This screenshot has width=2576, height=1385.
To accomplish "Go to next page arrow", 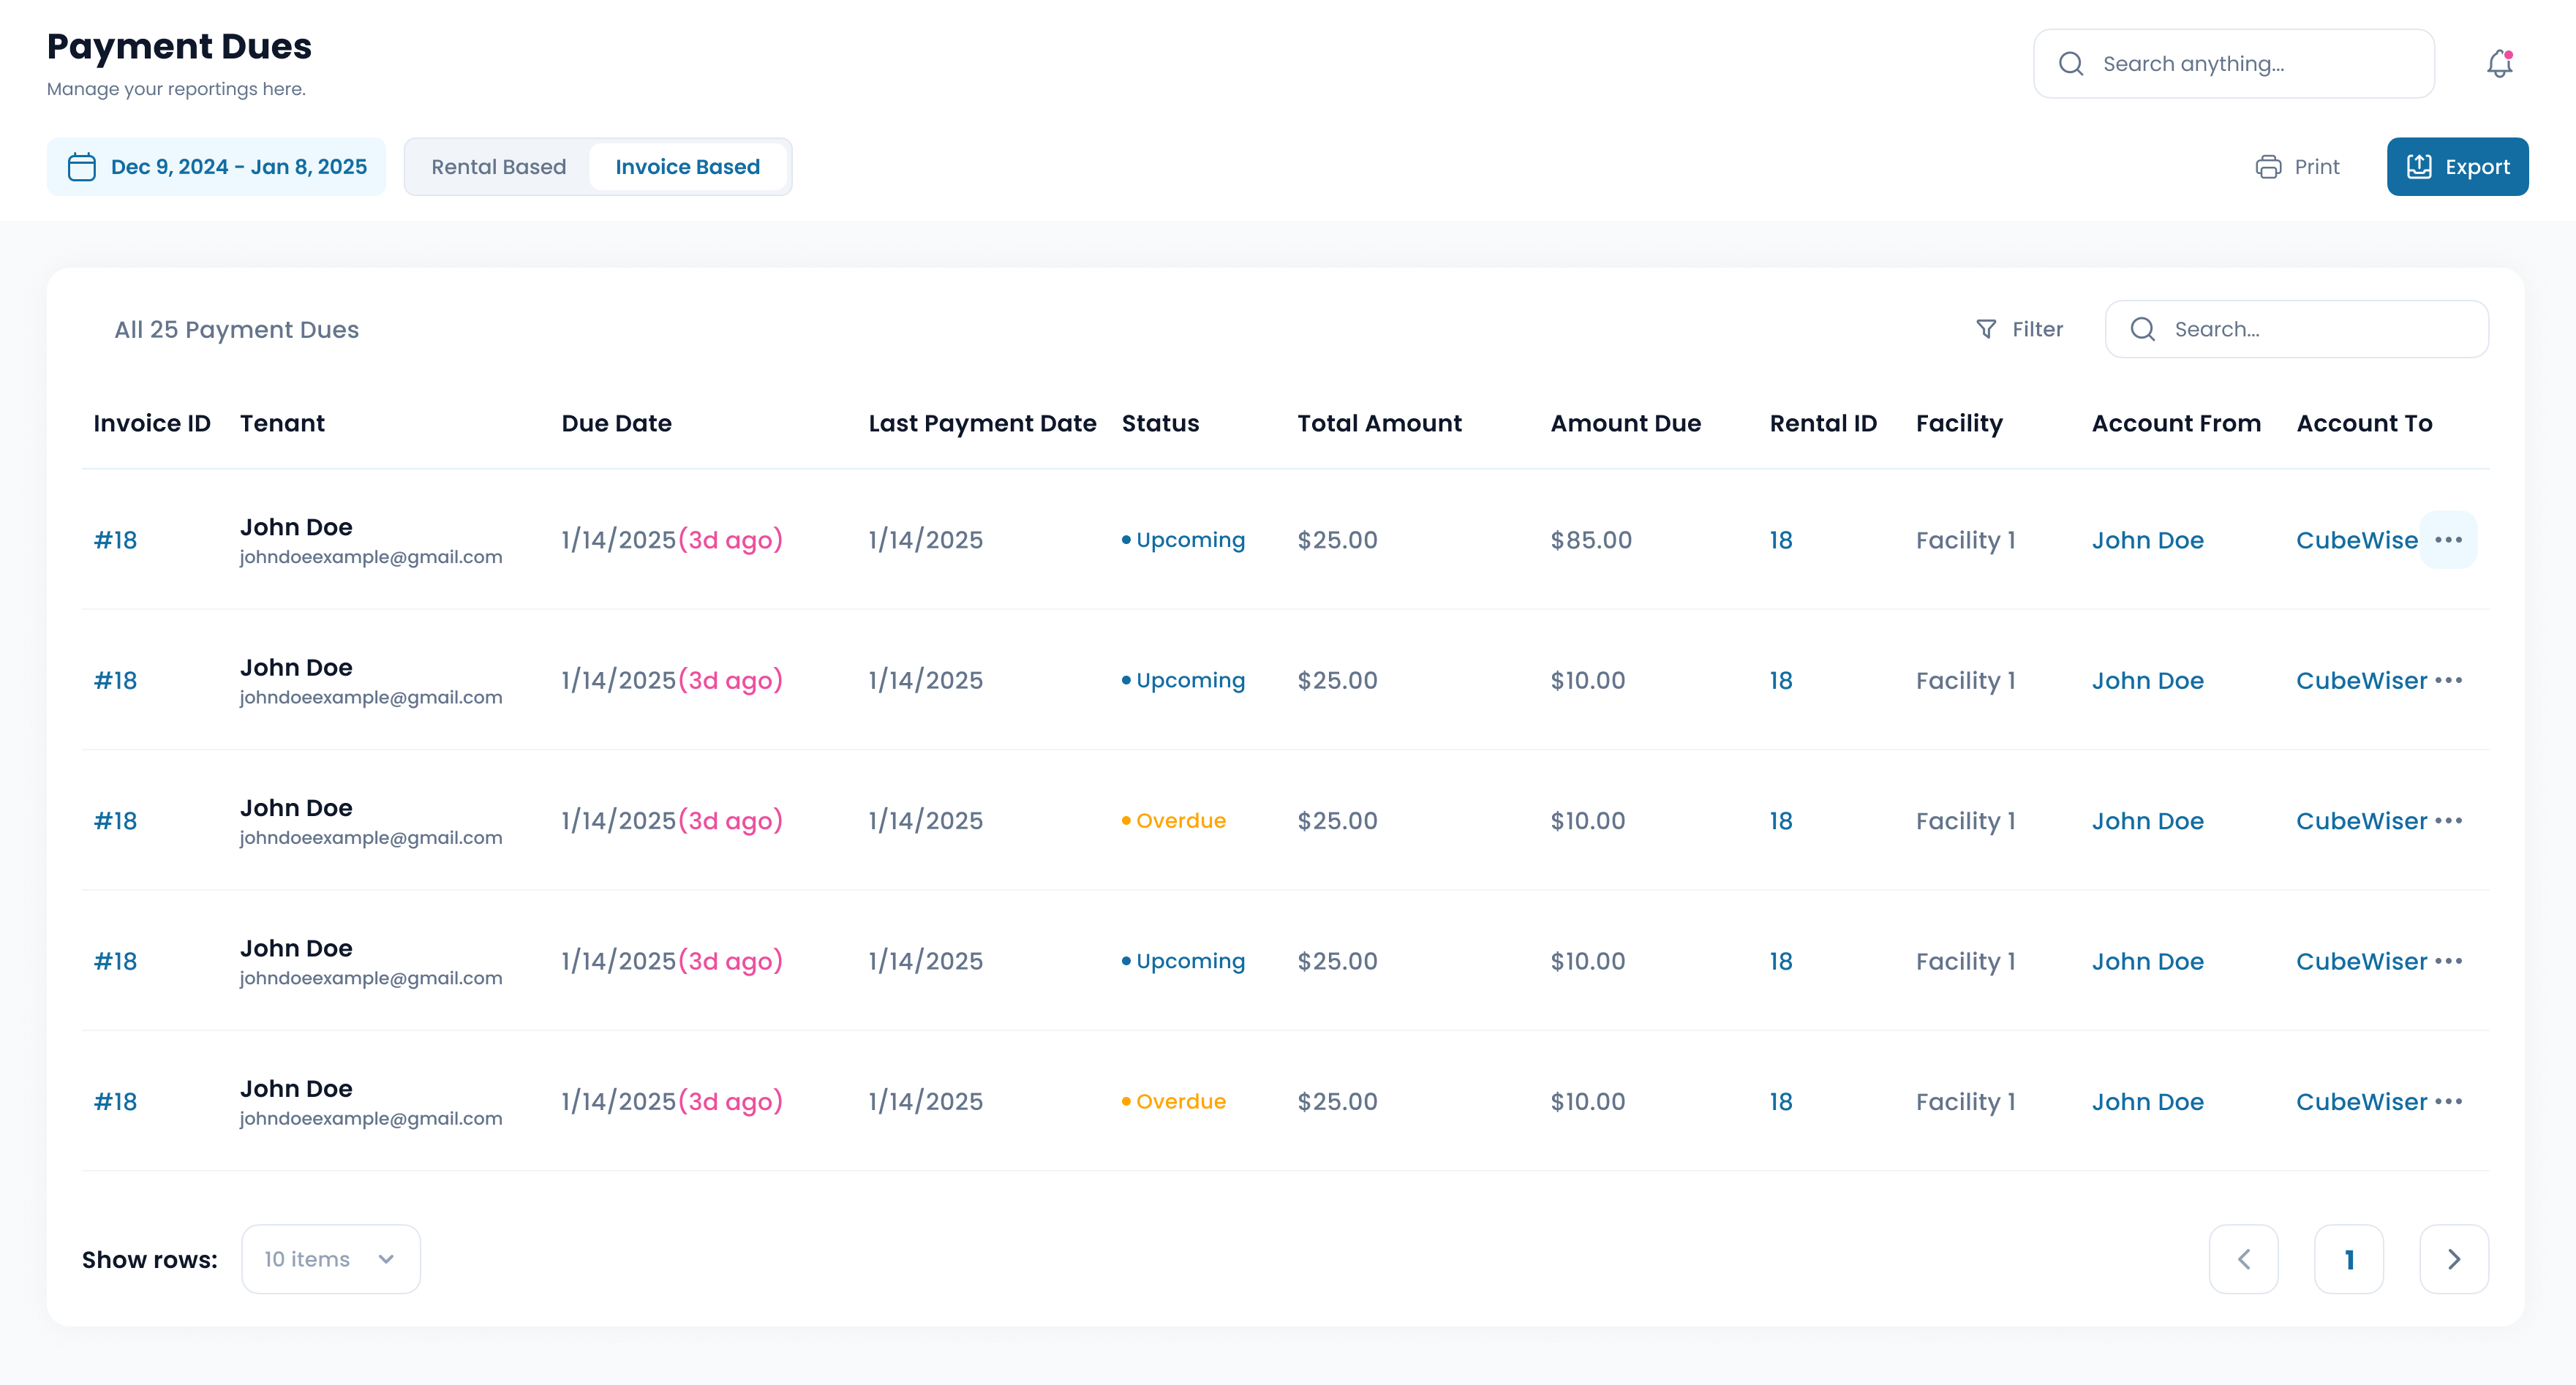I will (x=2453, y=1259).
